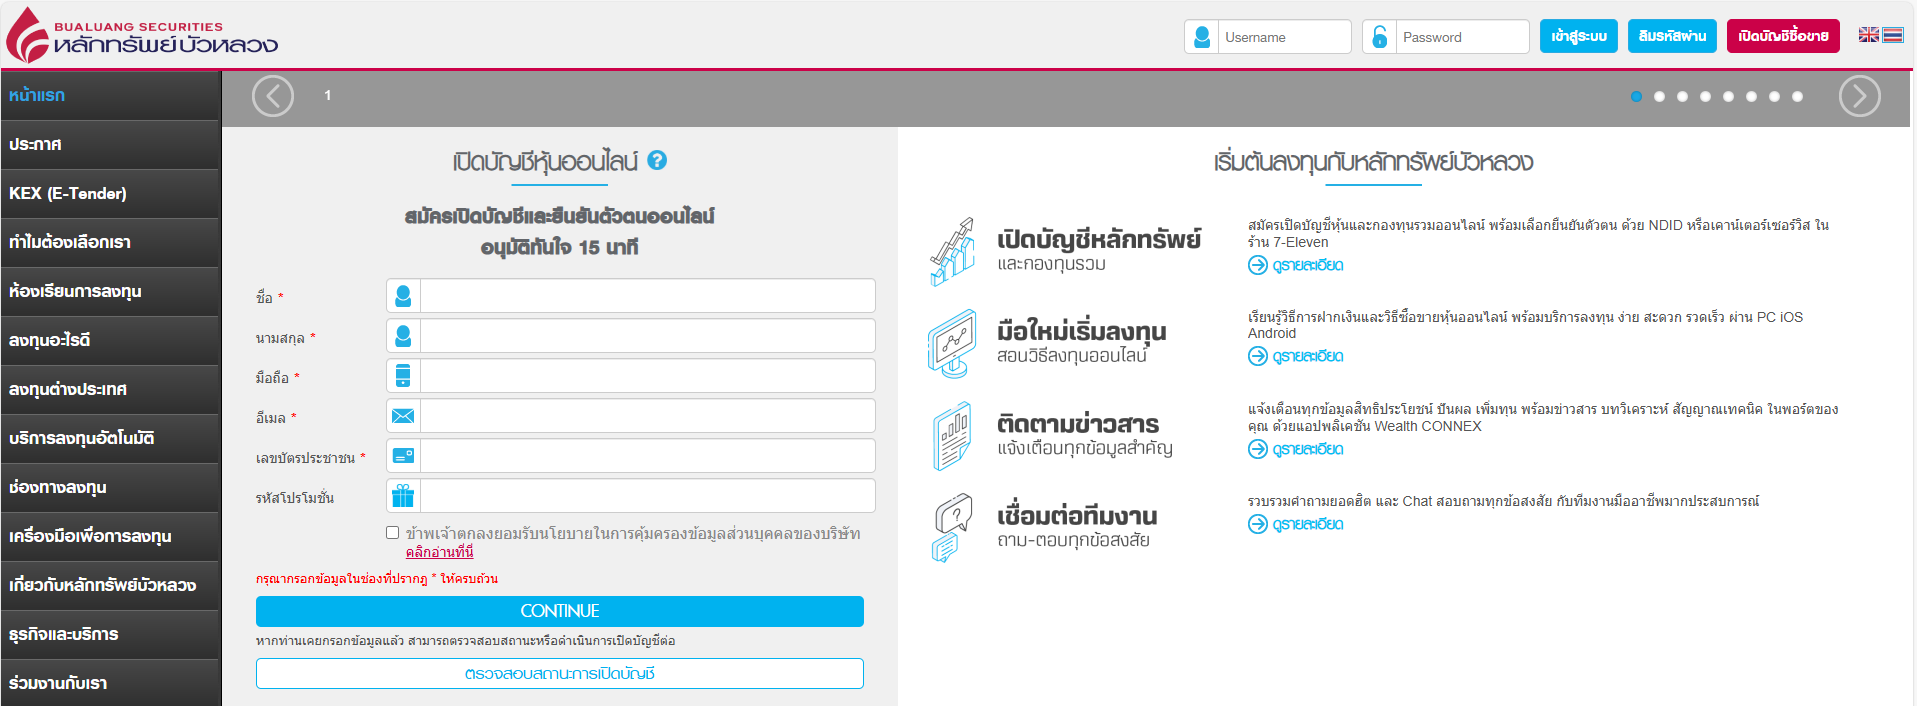Open ลงทุนอะไรดี sidebar item
This screenshot has width=1917, height=706.
pos(110,341)
